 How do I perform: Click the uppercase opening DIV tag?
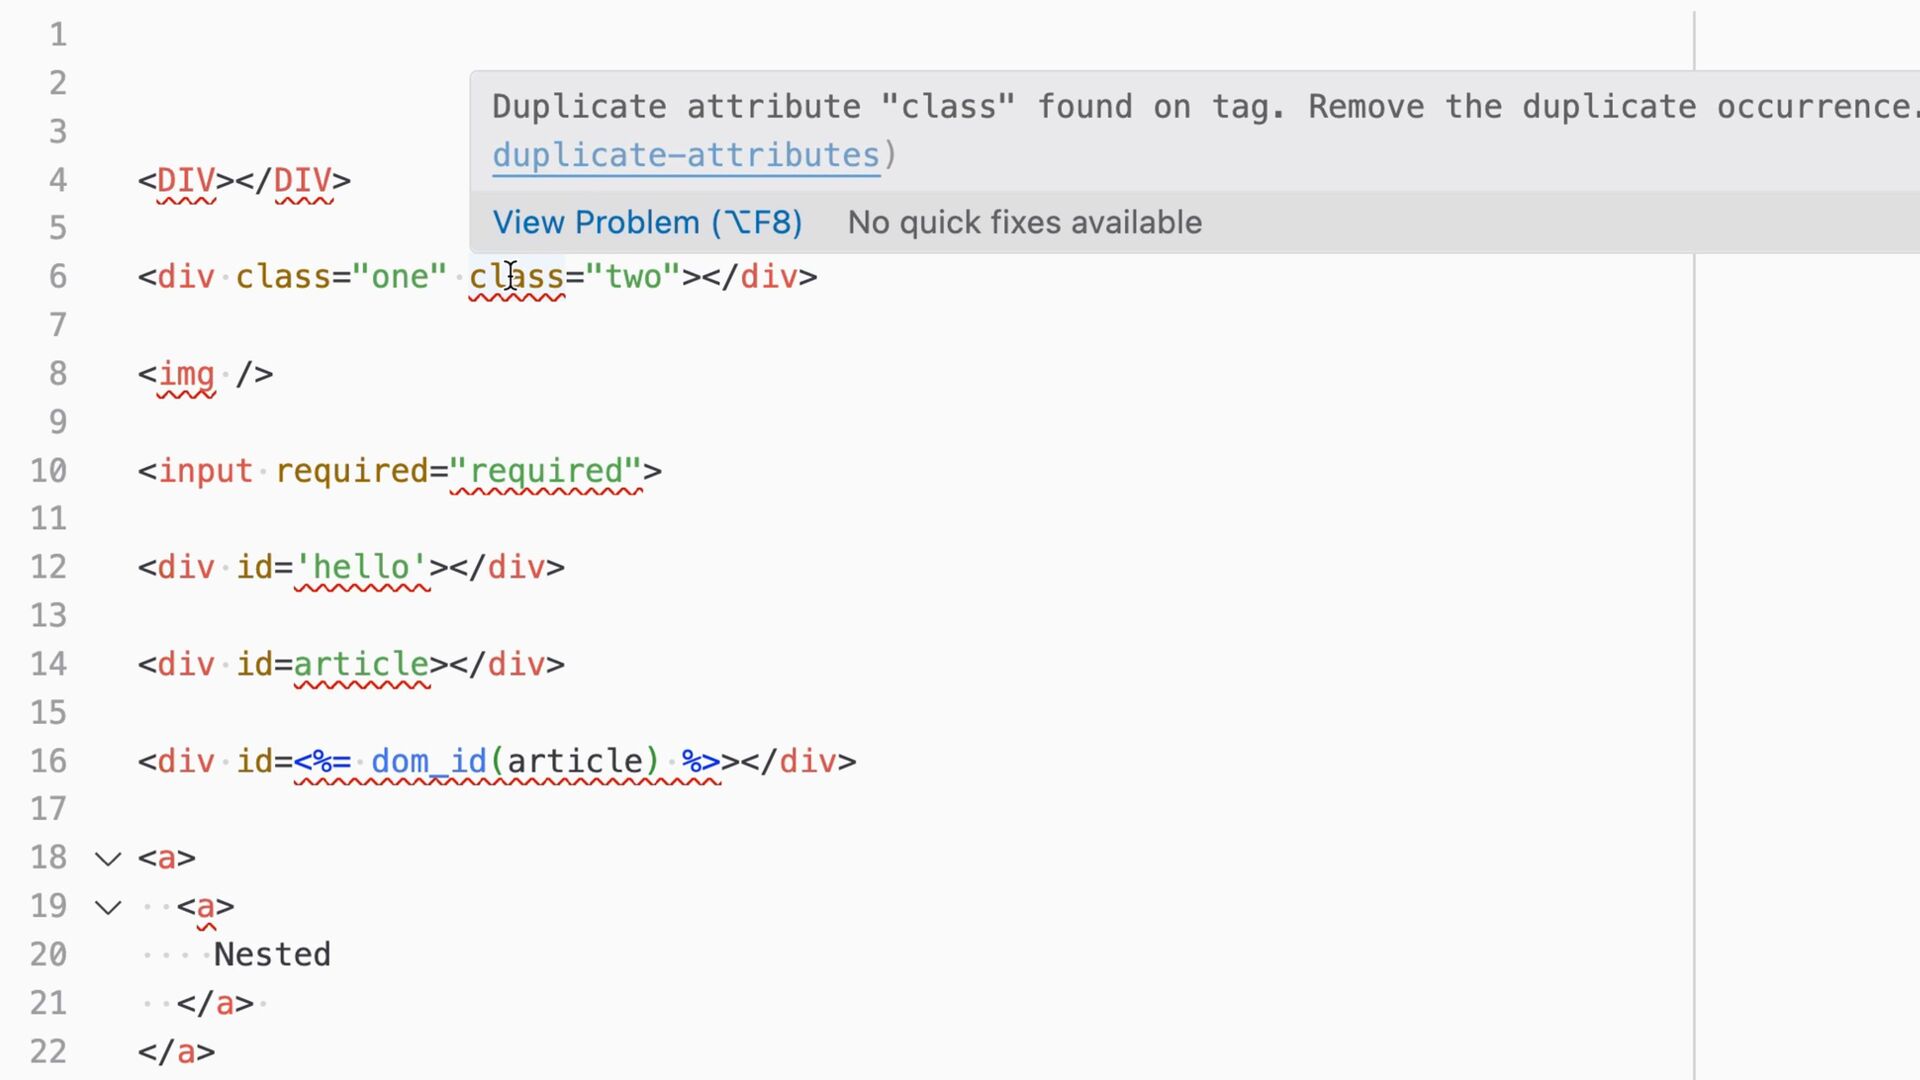pyautogui.click(x=186, y=181)
